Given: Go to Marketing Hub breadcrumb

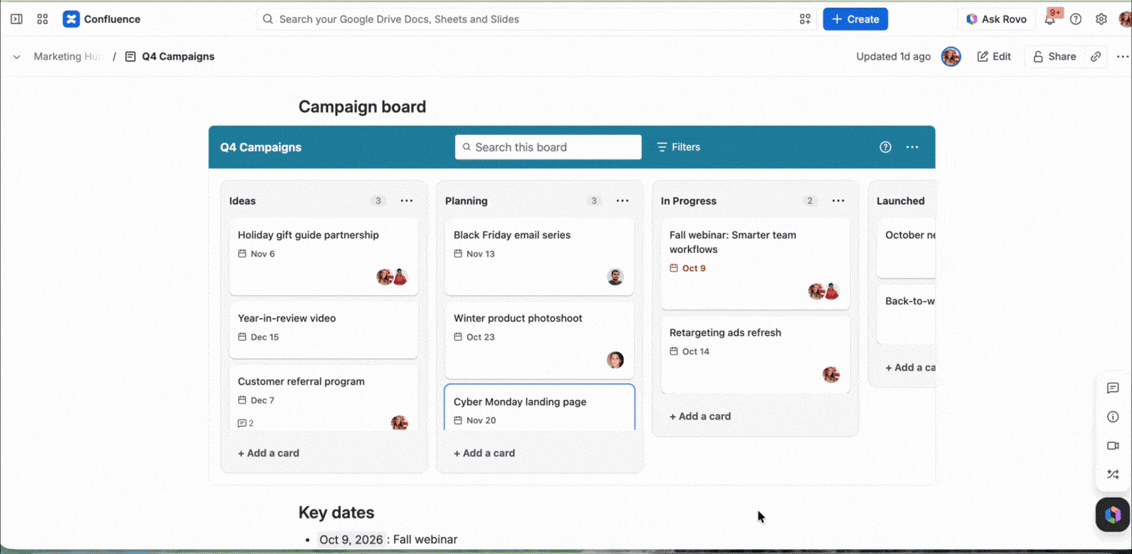Looking at the screenshot, I should pos(69,56).
